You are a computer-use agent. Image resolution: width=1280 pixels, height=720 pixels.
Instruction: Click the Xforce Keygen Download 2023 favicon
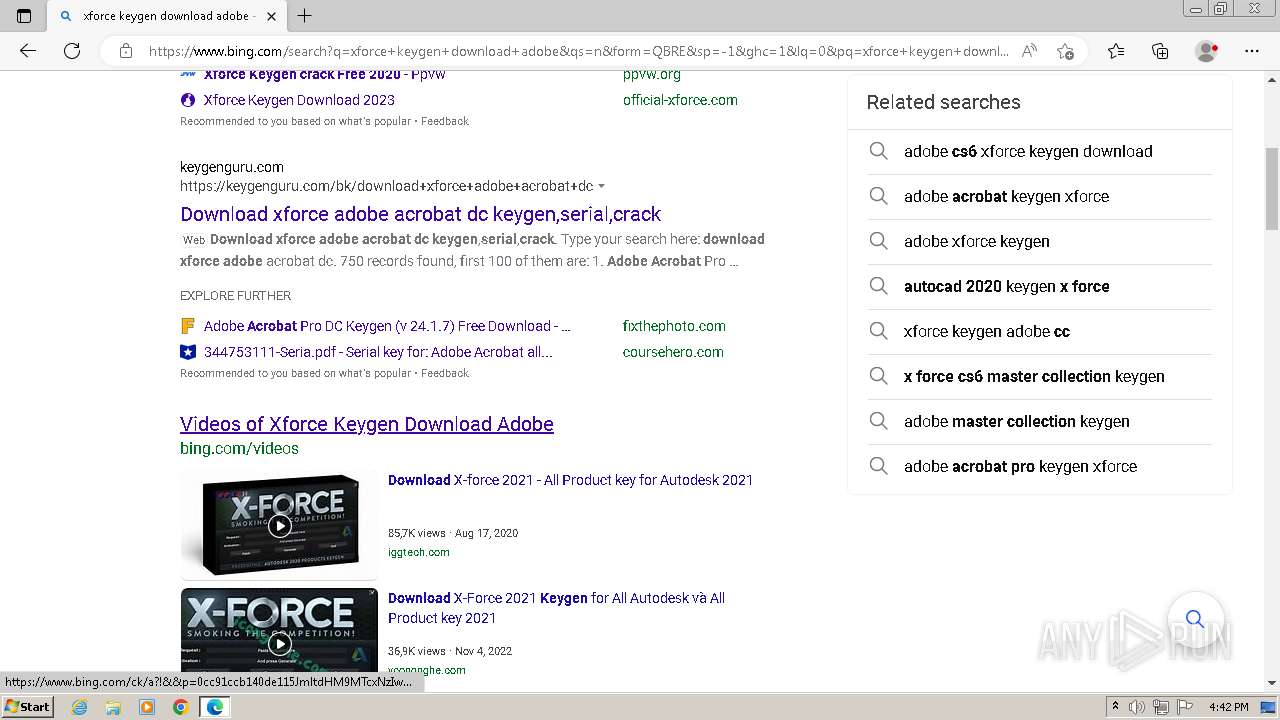coord(187,100)
